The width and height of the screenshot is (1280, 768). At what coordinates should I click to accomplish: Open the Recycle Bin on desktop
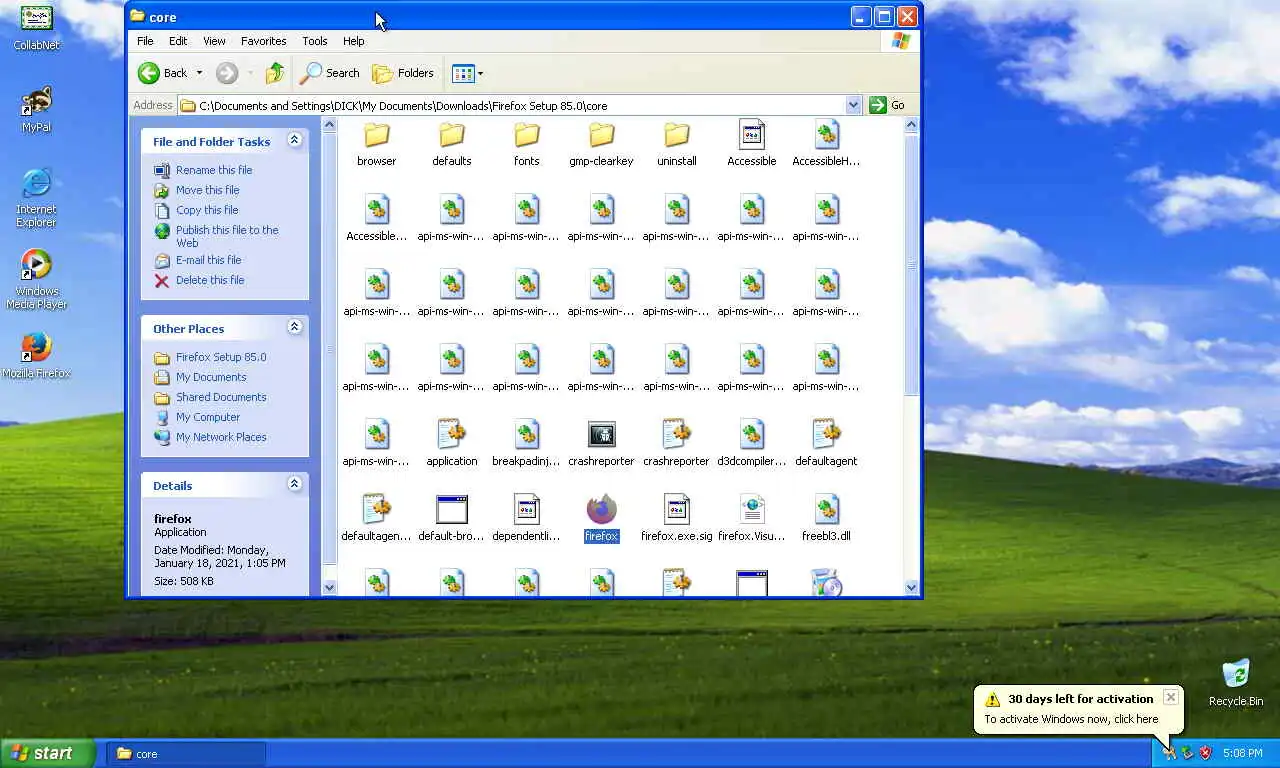point(1236,683)
